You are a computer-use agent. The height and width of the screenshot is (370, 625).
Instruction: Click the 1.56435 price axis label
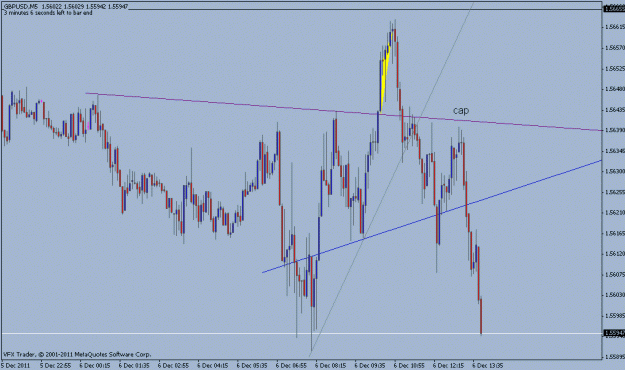614,109
